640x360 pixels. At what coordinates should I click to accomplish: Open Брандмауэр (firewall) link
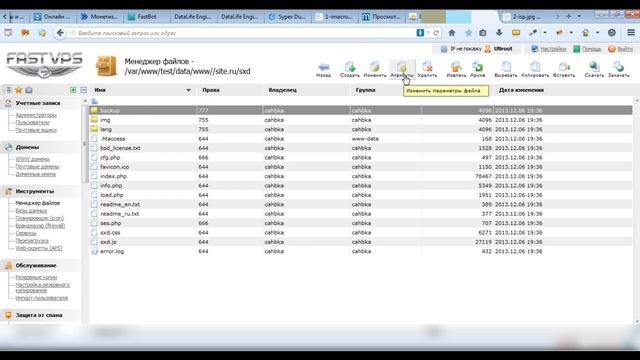(x=40, y=226)
